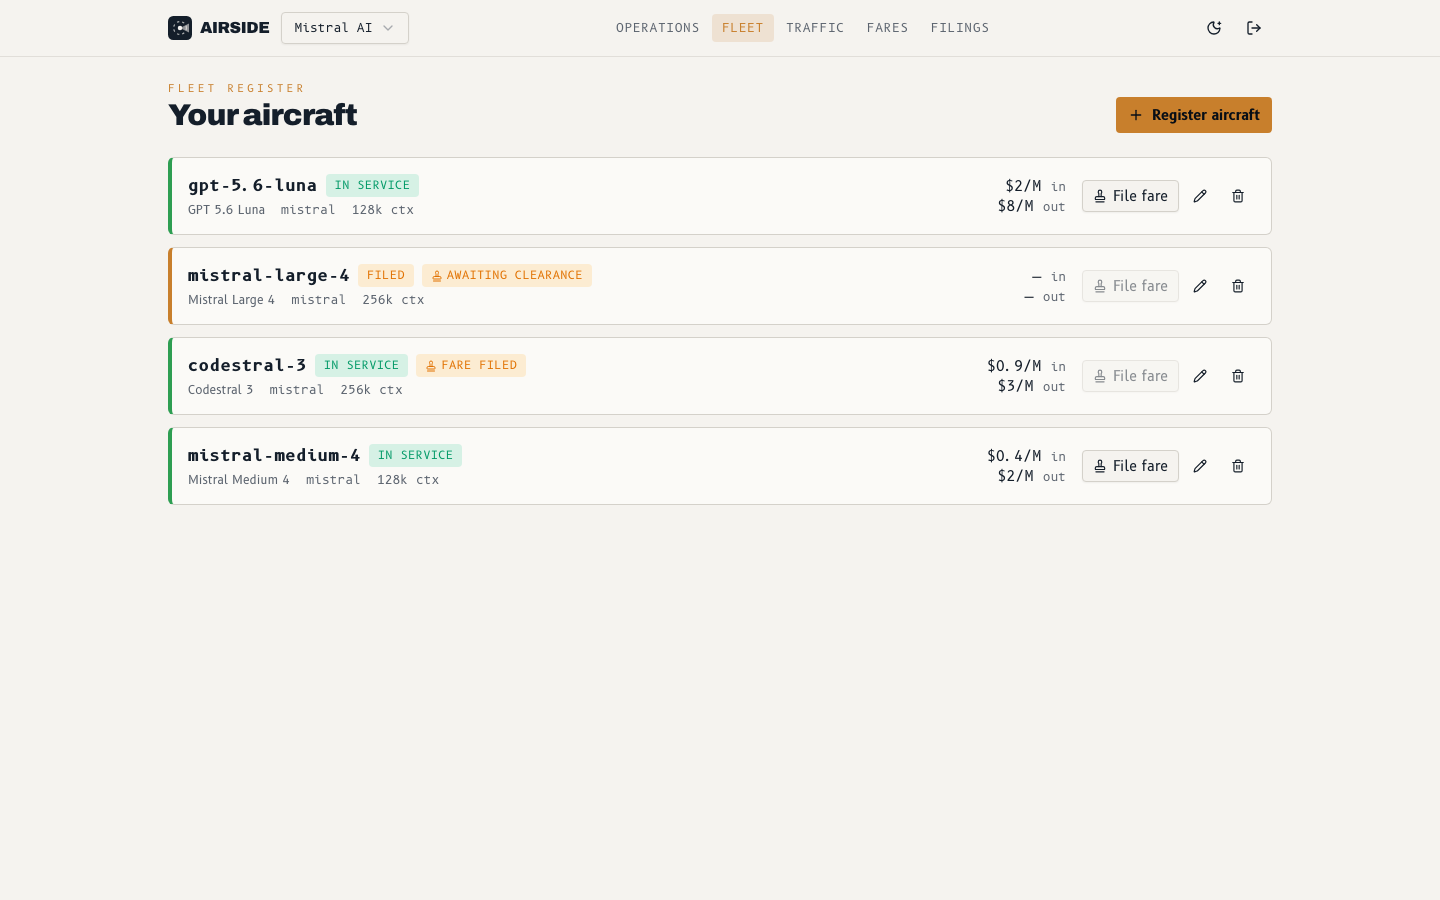Select the Fleet tab
The width and height of the screenshot is (1440, 900).
(743, 28)
